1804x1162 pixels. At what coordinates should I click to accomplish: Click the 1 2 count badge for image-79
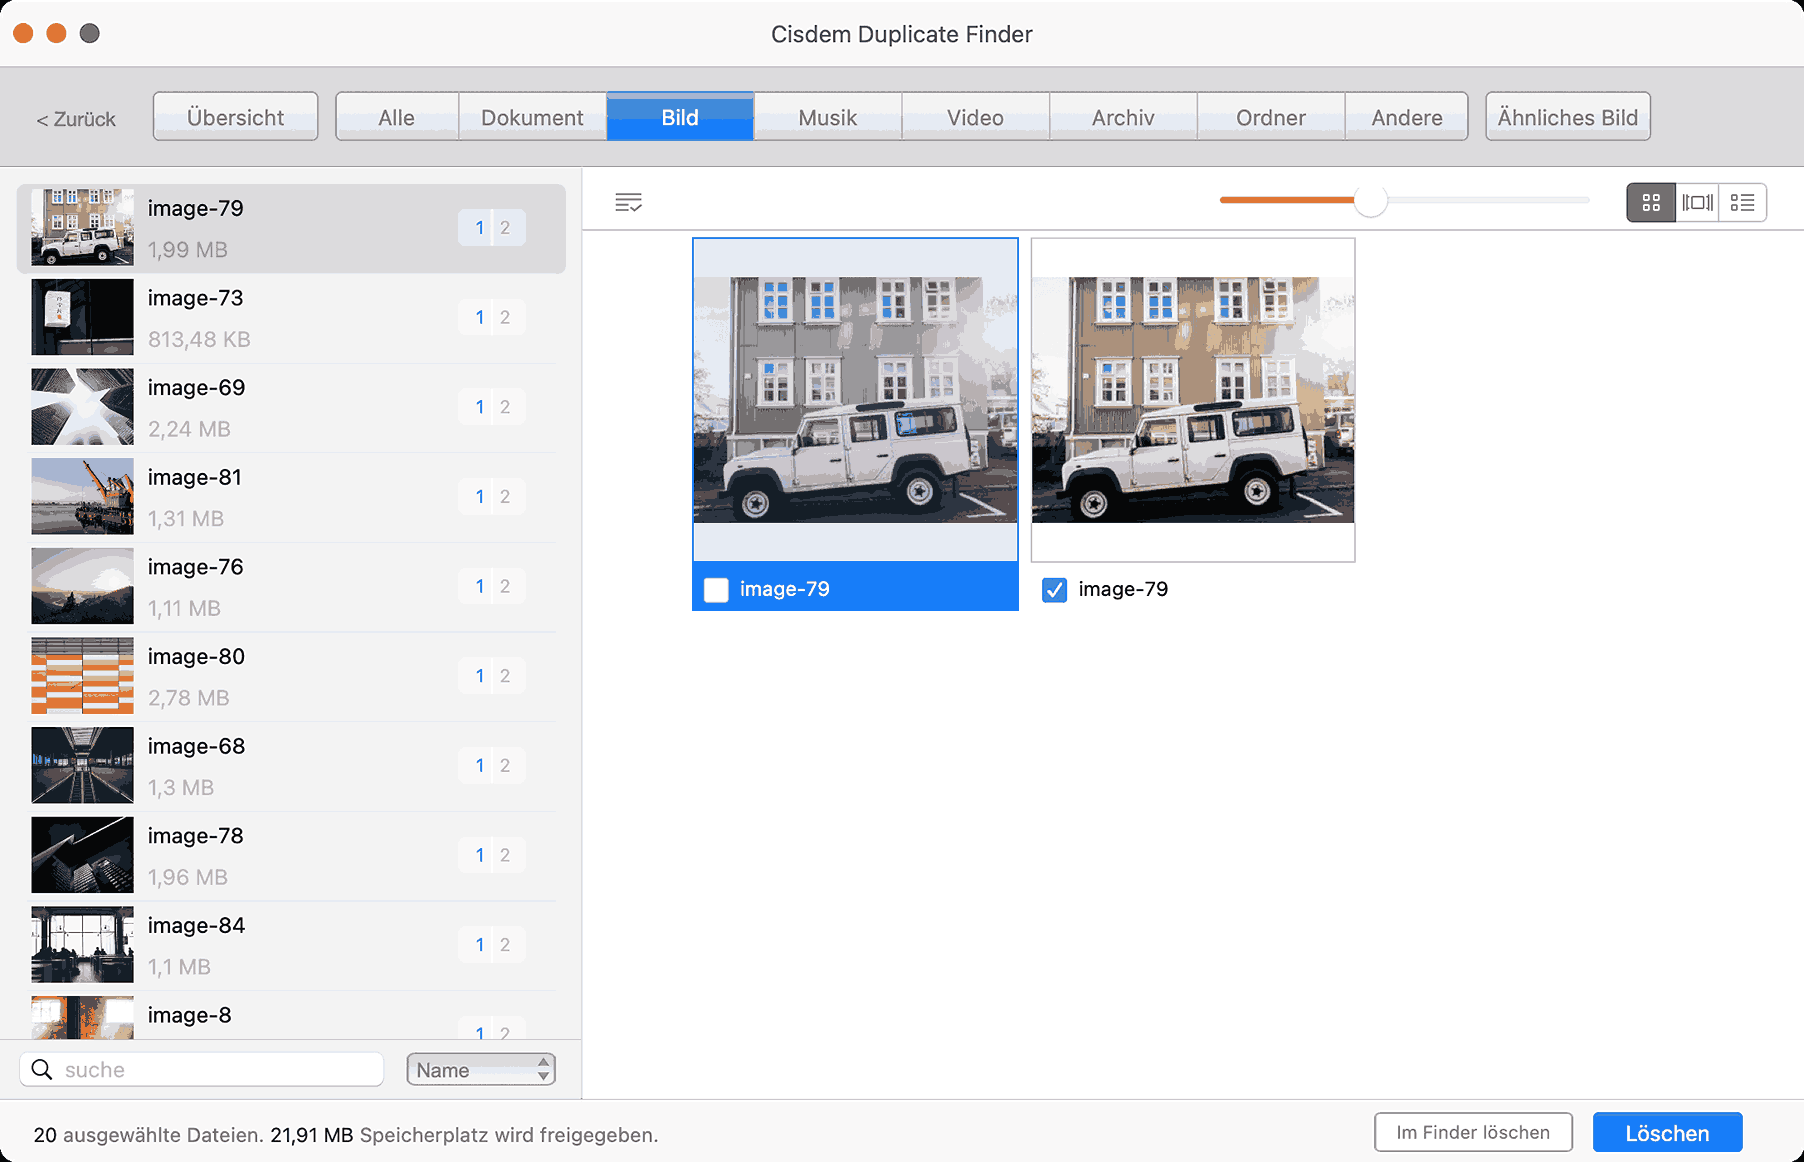(492, 228)
